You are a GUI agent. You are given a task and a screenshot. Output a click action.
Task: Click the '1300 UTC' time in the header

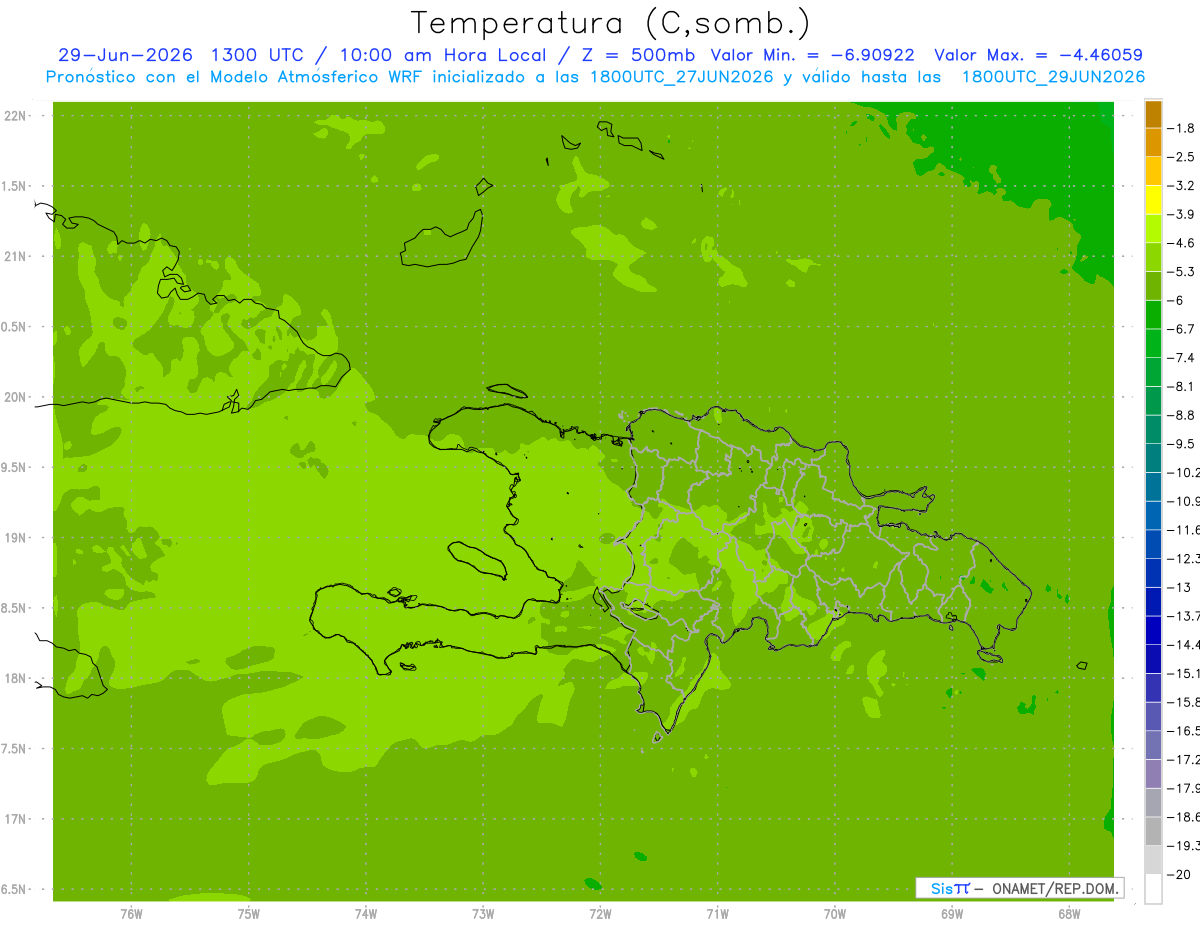tap(257, 55)
